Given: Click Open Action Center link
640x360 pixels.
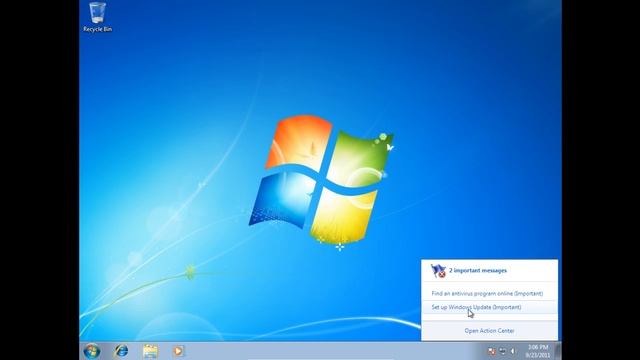Looking at the screenshot, I should [489, 331].
